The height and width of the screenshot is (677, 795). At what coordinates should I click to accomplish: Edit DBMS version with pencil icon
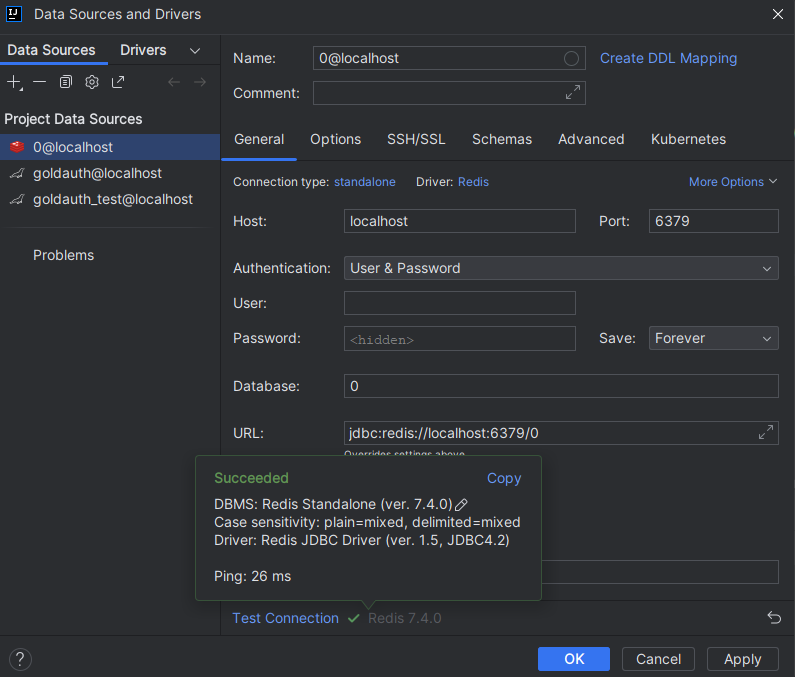pyautogui.click(x=461, y=505)
